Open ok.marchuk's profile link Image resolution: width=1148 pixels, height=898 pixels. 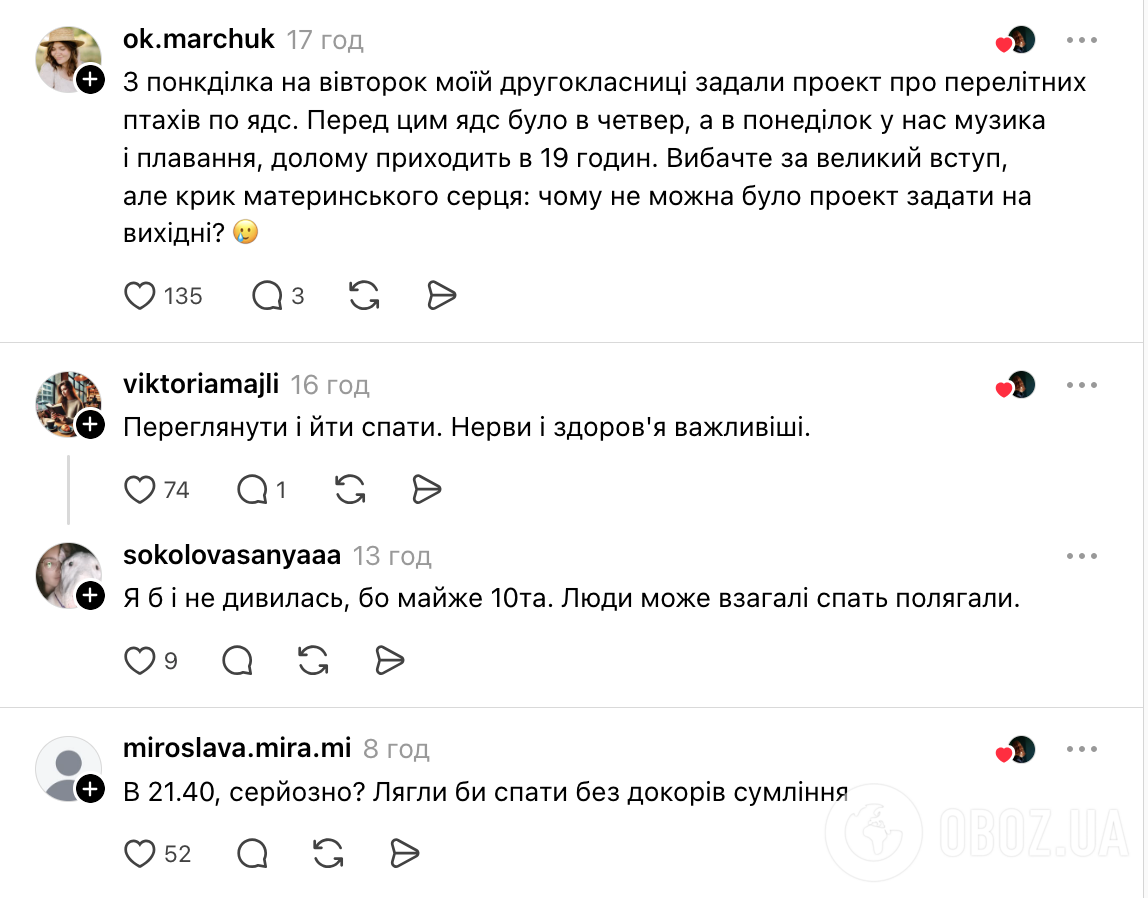click(x=197, y=39)
